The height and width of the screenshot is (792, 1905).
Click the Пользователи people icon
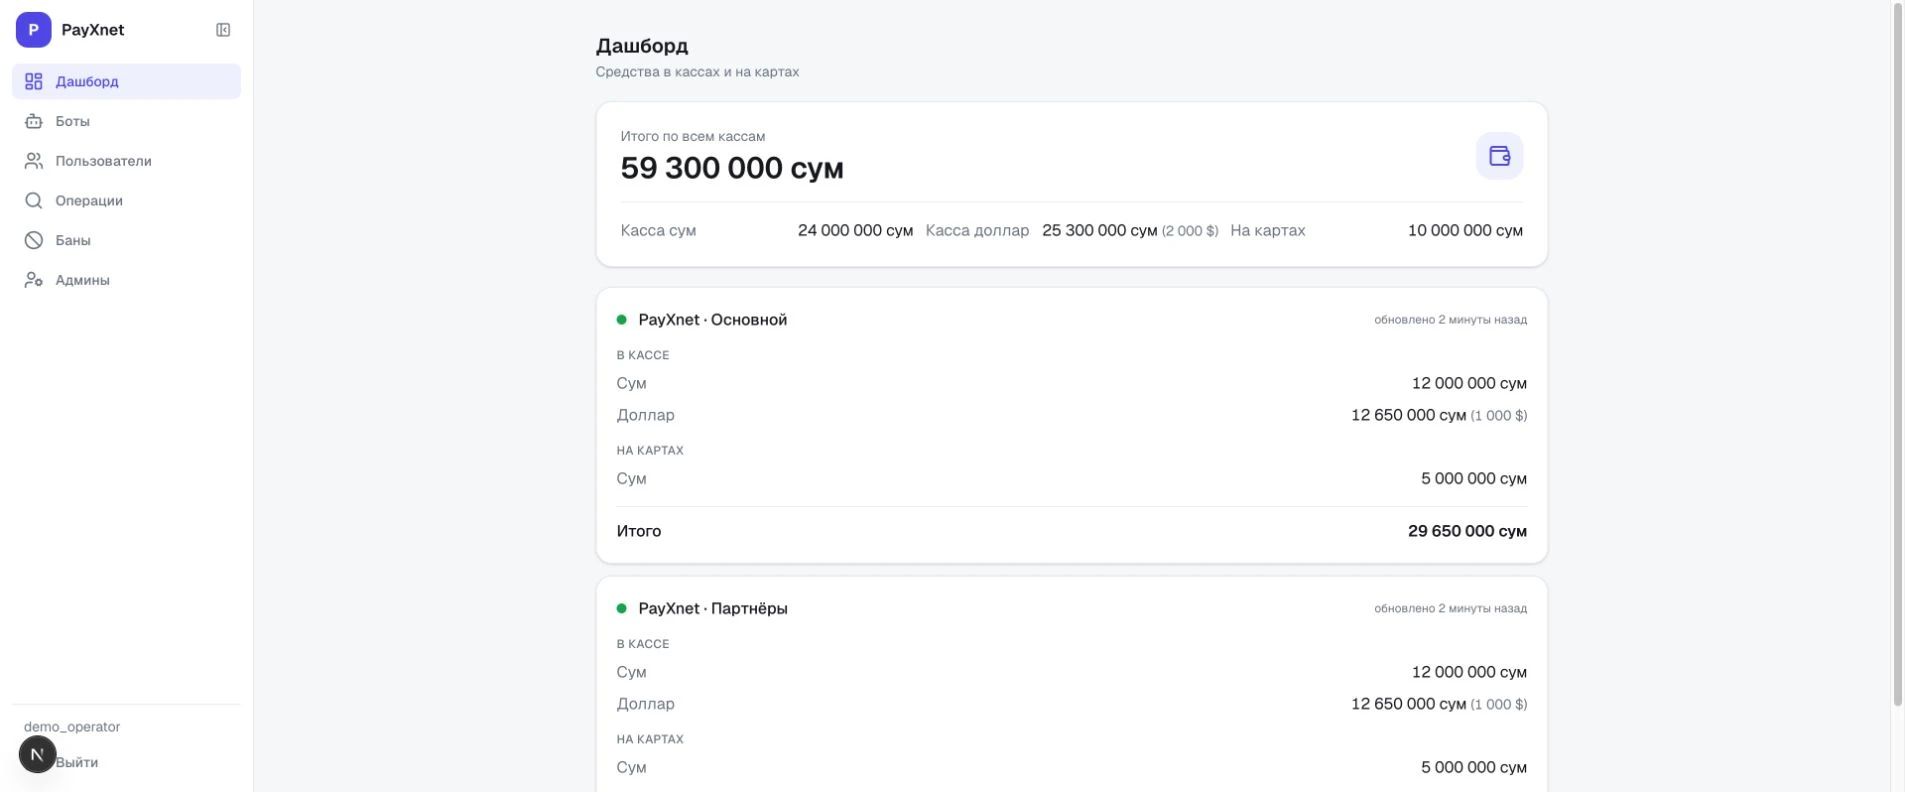34,161
